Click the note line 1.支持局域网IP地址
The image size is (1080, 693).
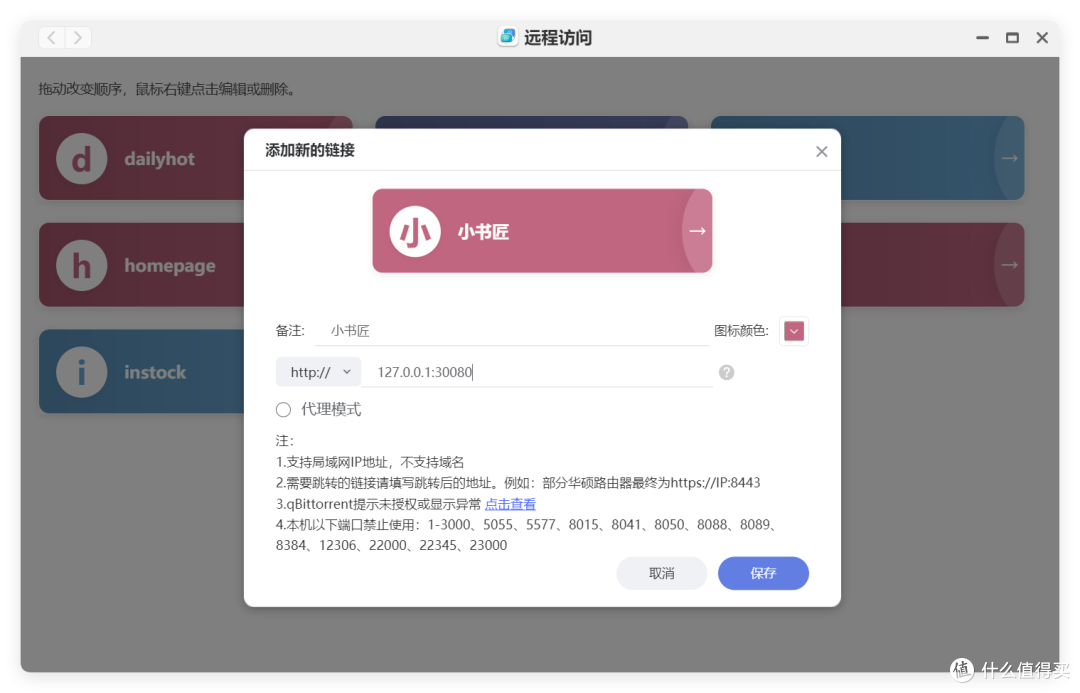click(x=370, y=462)
